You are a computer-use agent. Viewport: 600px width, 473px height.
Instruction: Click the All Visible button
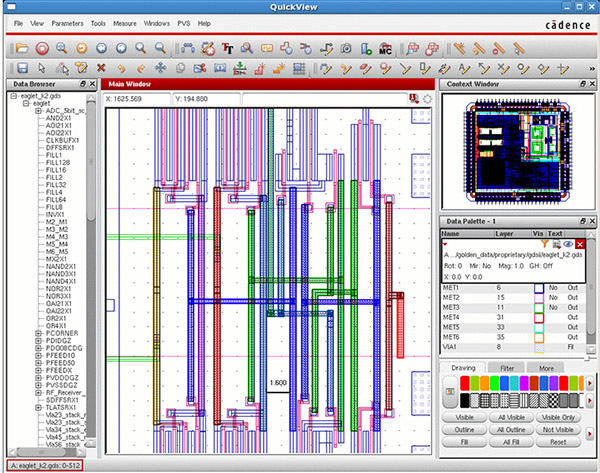coord(511,418)
